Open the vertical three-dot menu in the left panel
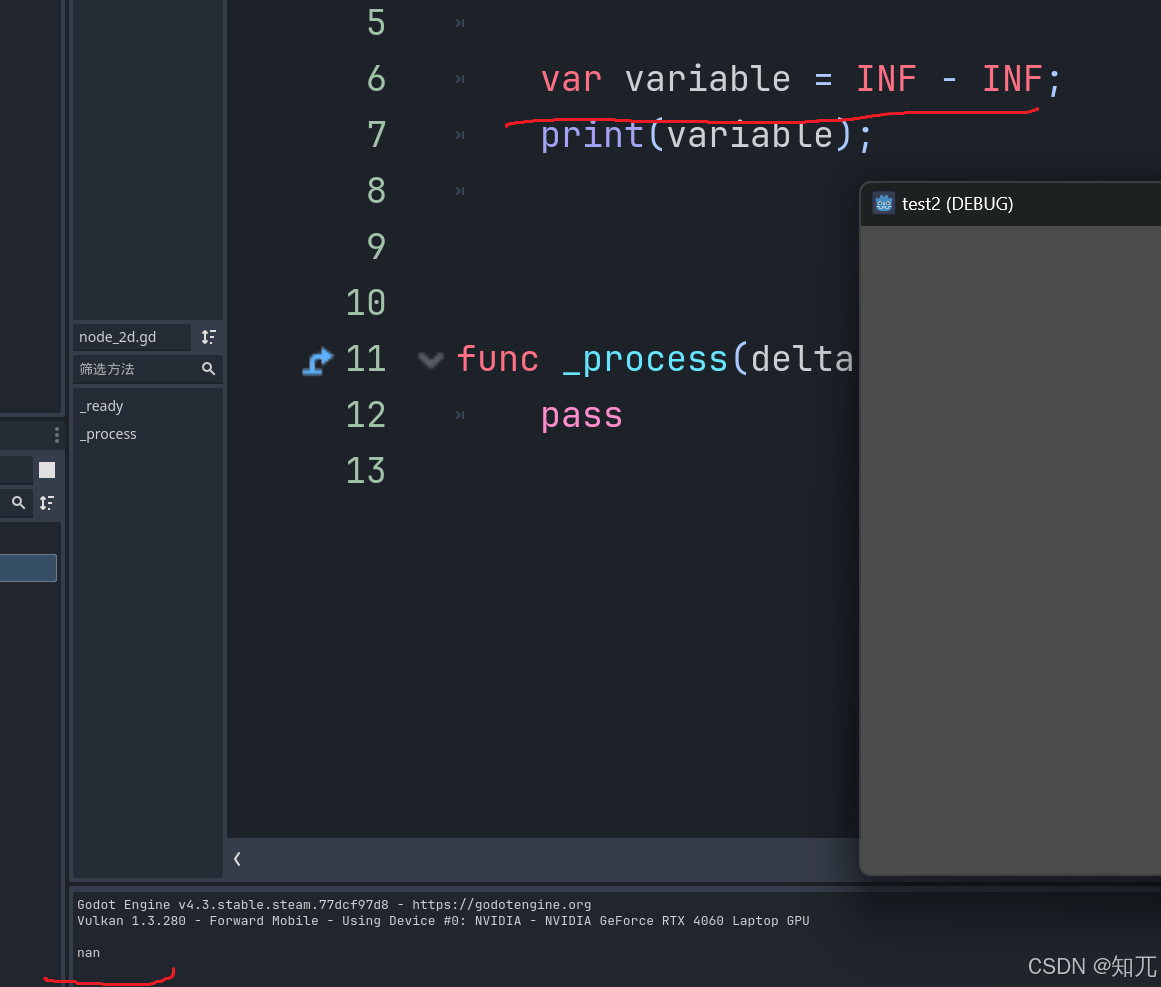The width and height of the screenshot is (1161, 987). [x=56, y=434]
